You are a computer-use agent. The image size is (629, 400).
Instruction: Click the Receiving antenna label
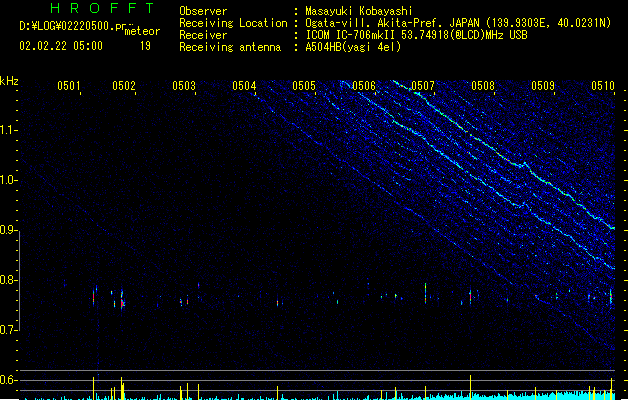(x=230, y=47)
